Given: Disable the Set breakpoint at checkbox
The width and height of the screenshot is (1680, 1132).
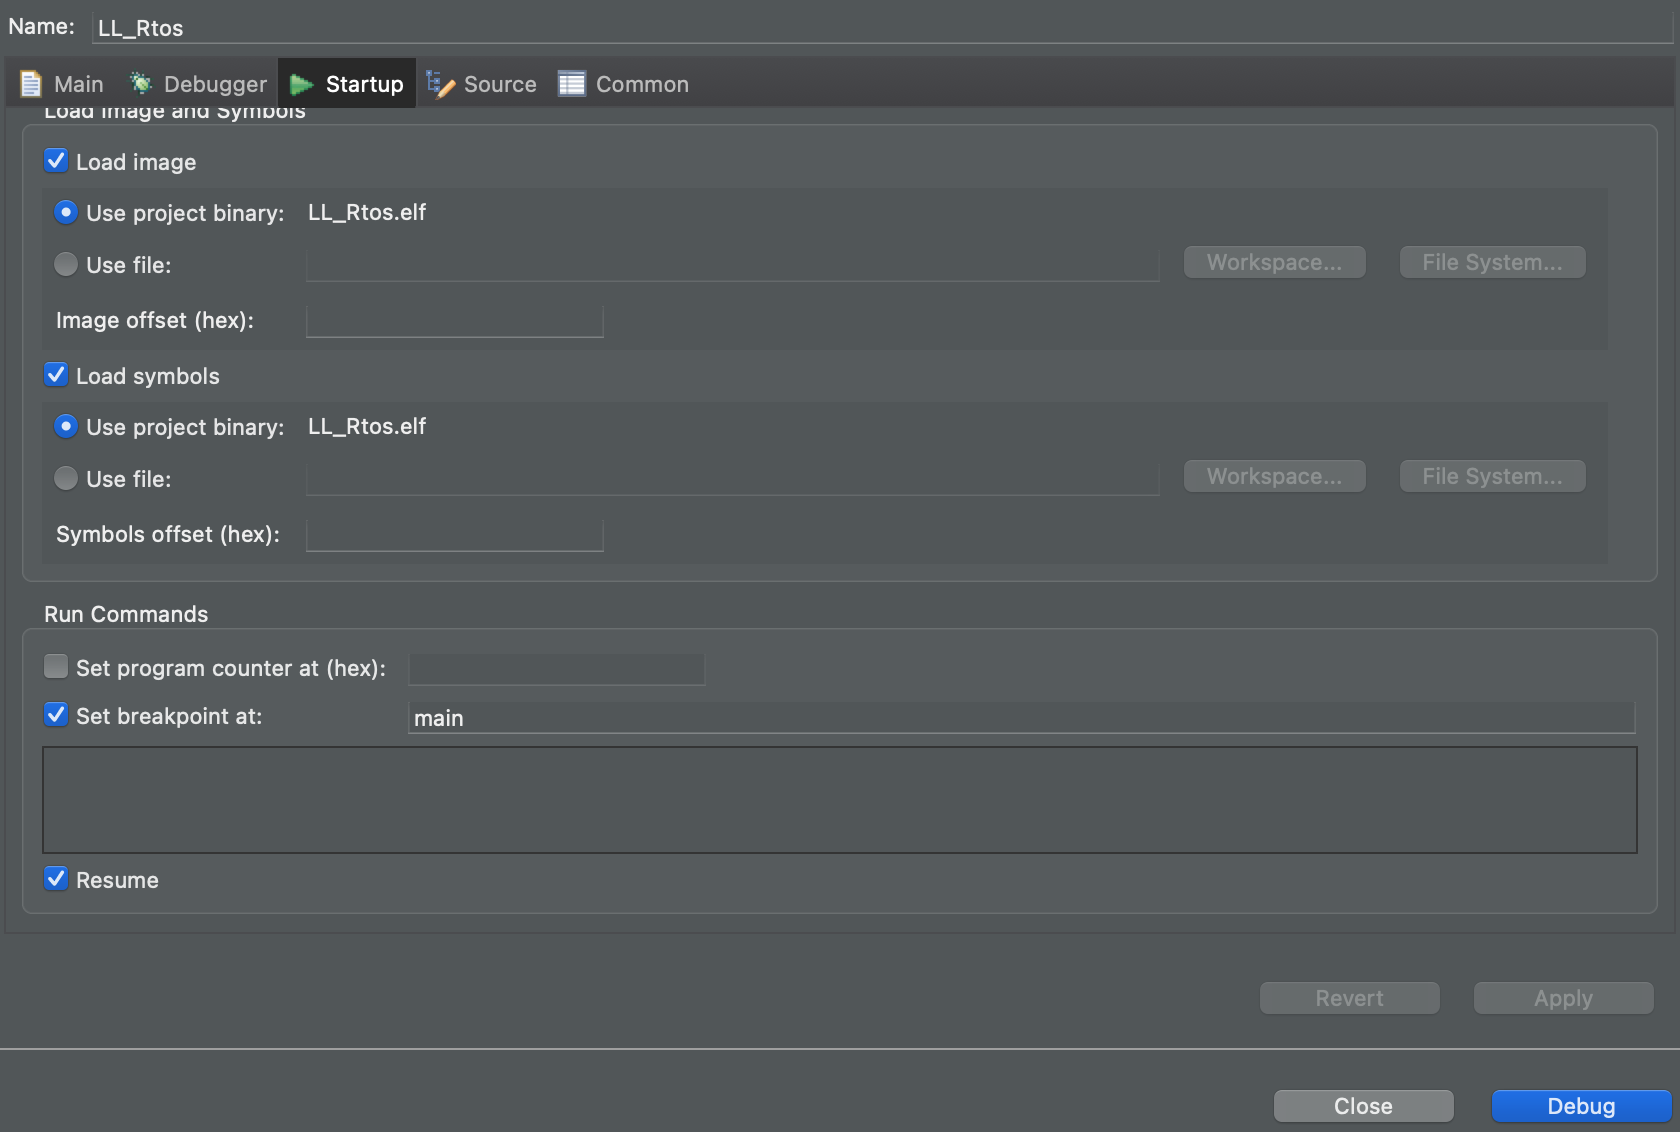Looking at the screenshot, I should pos(56,715).
